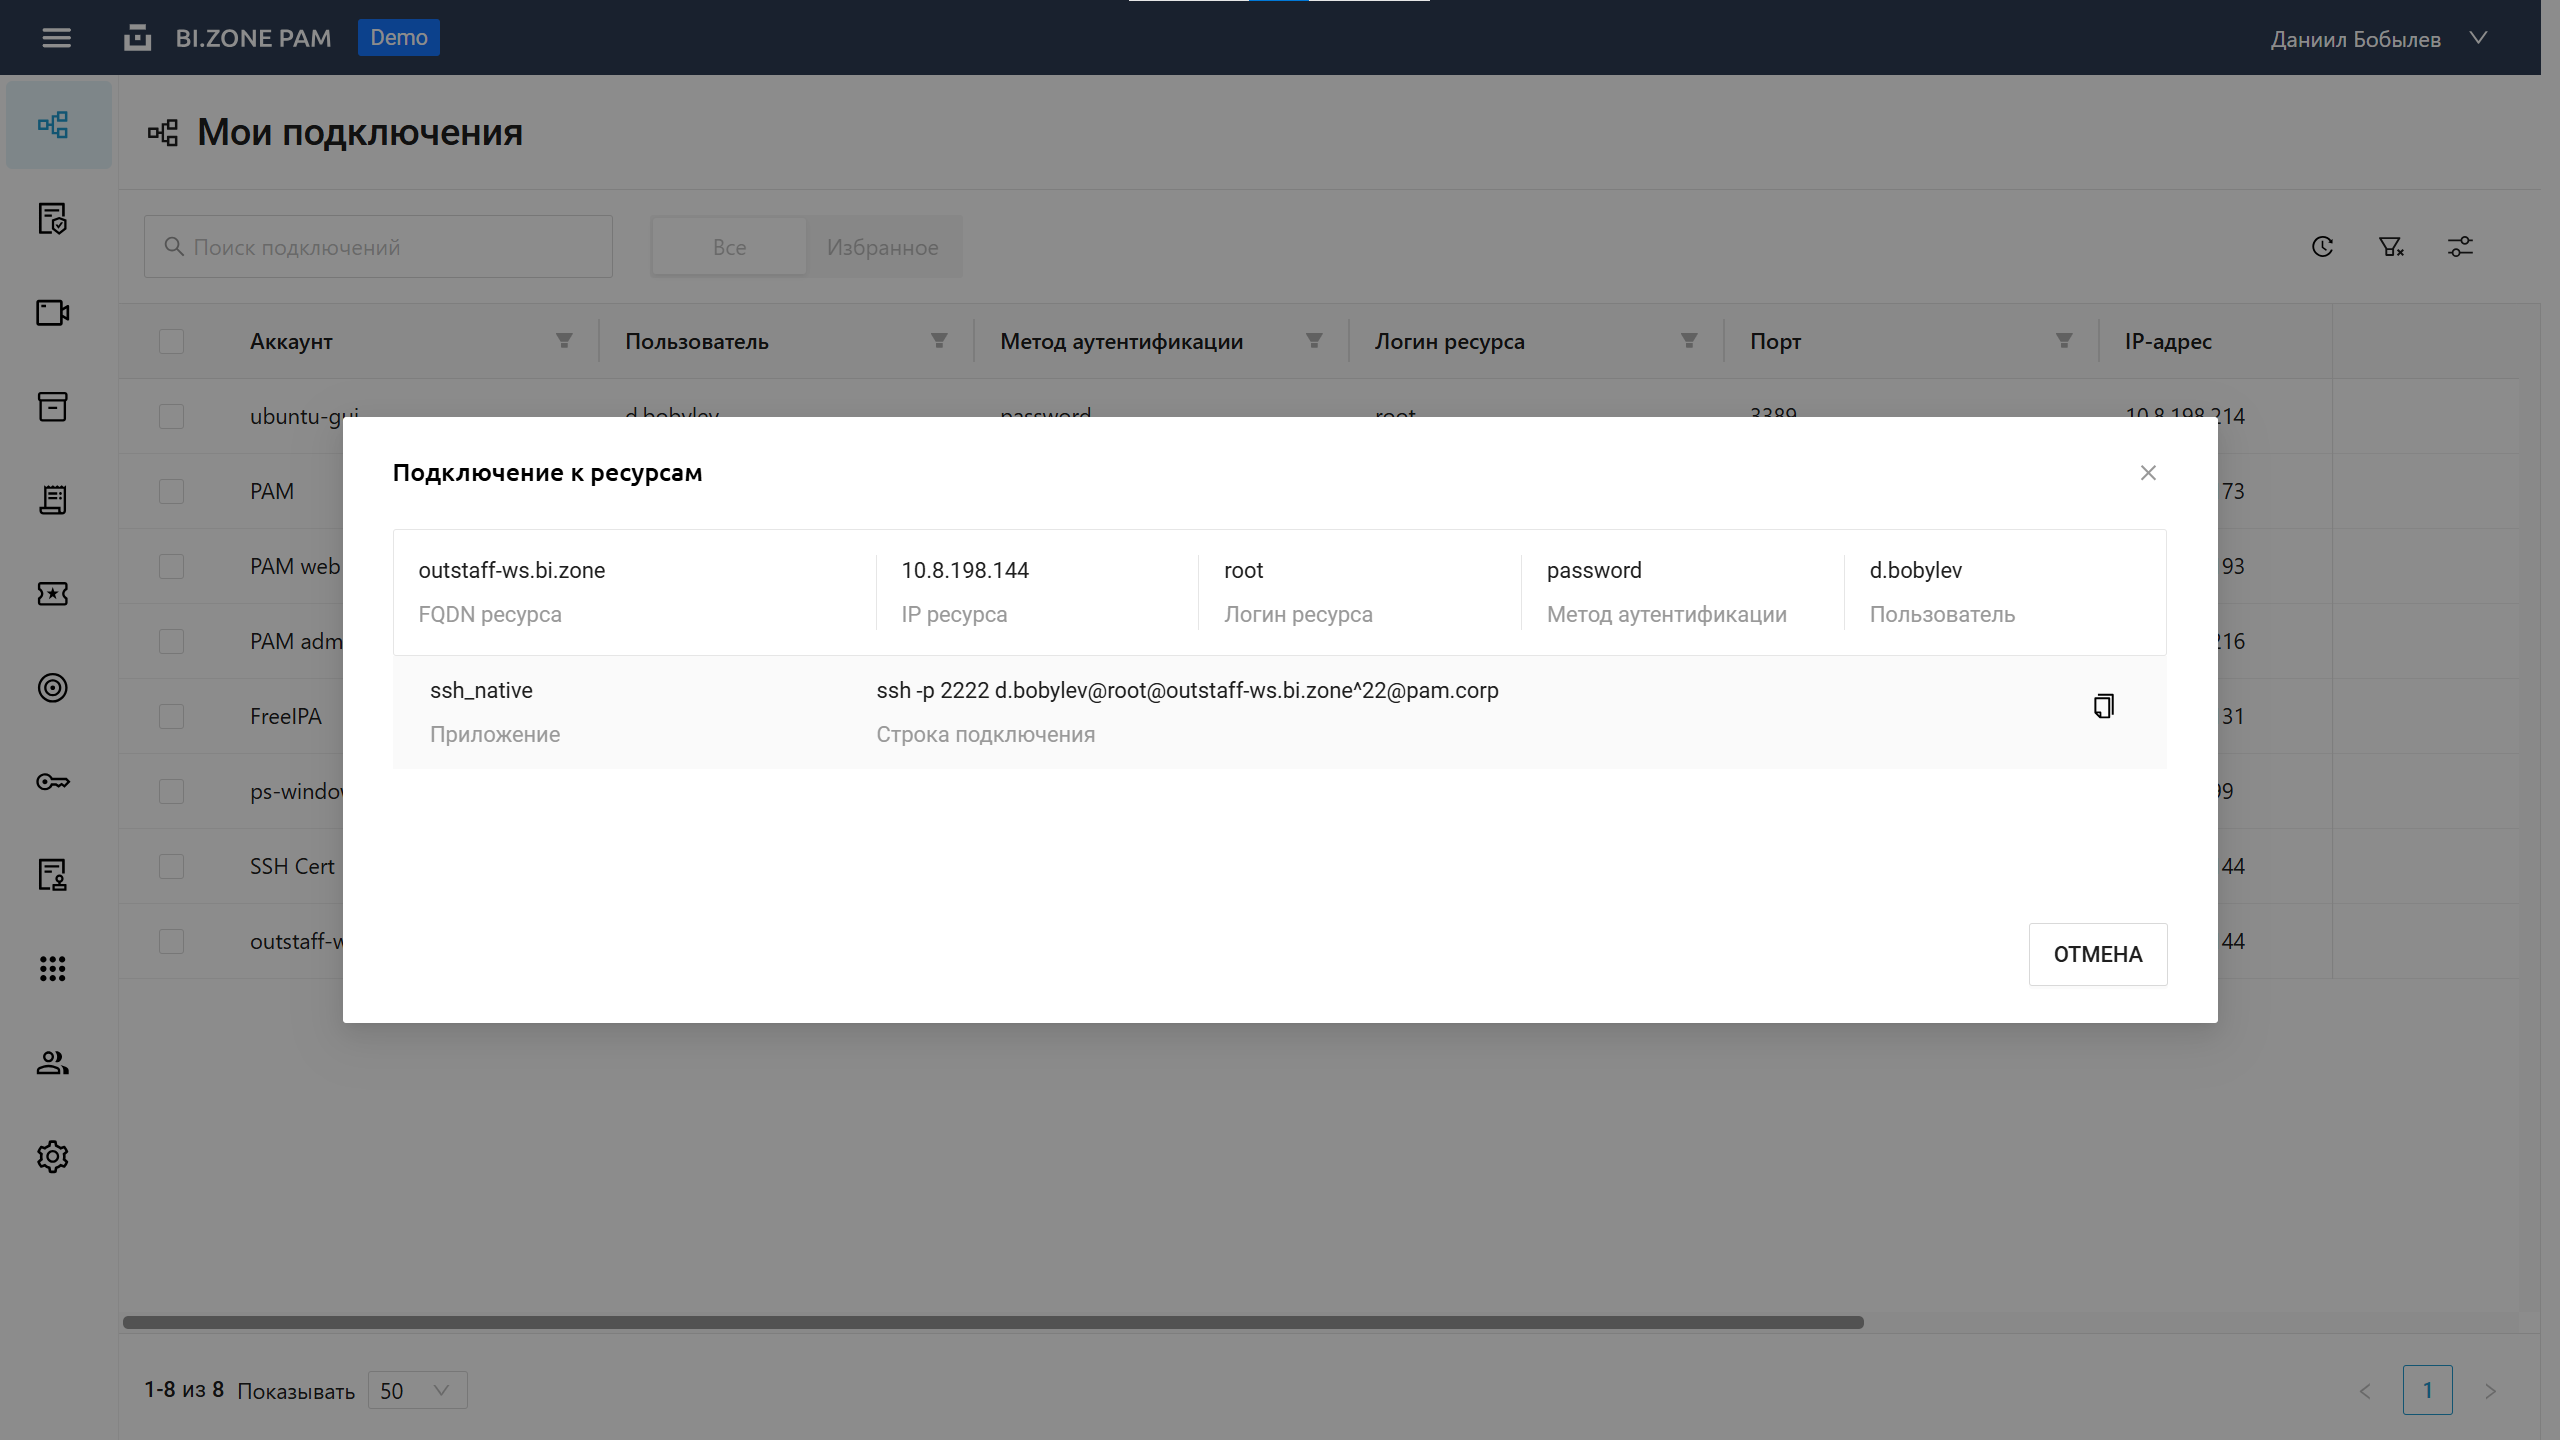Screen dimensions: 2560x1440
Task: Open the apps grid icon in sidebar
Action: 52,968
